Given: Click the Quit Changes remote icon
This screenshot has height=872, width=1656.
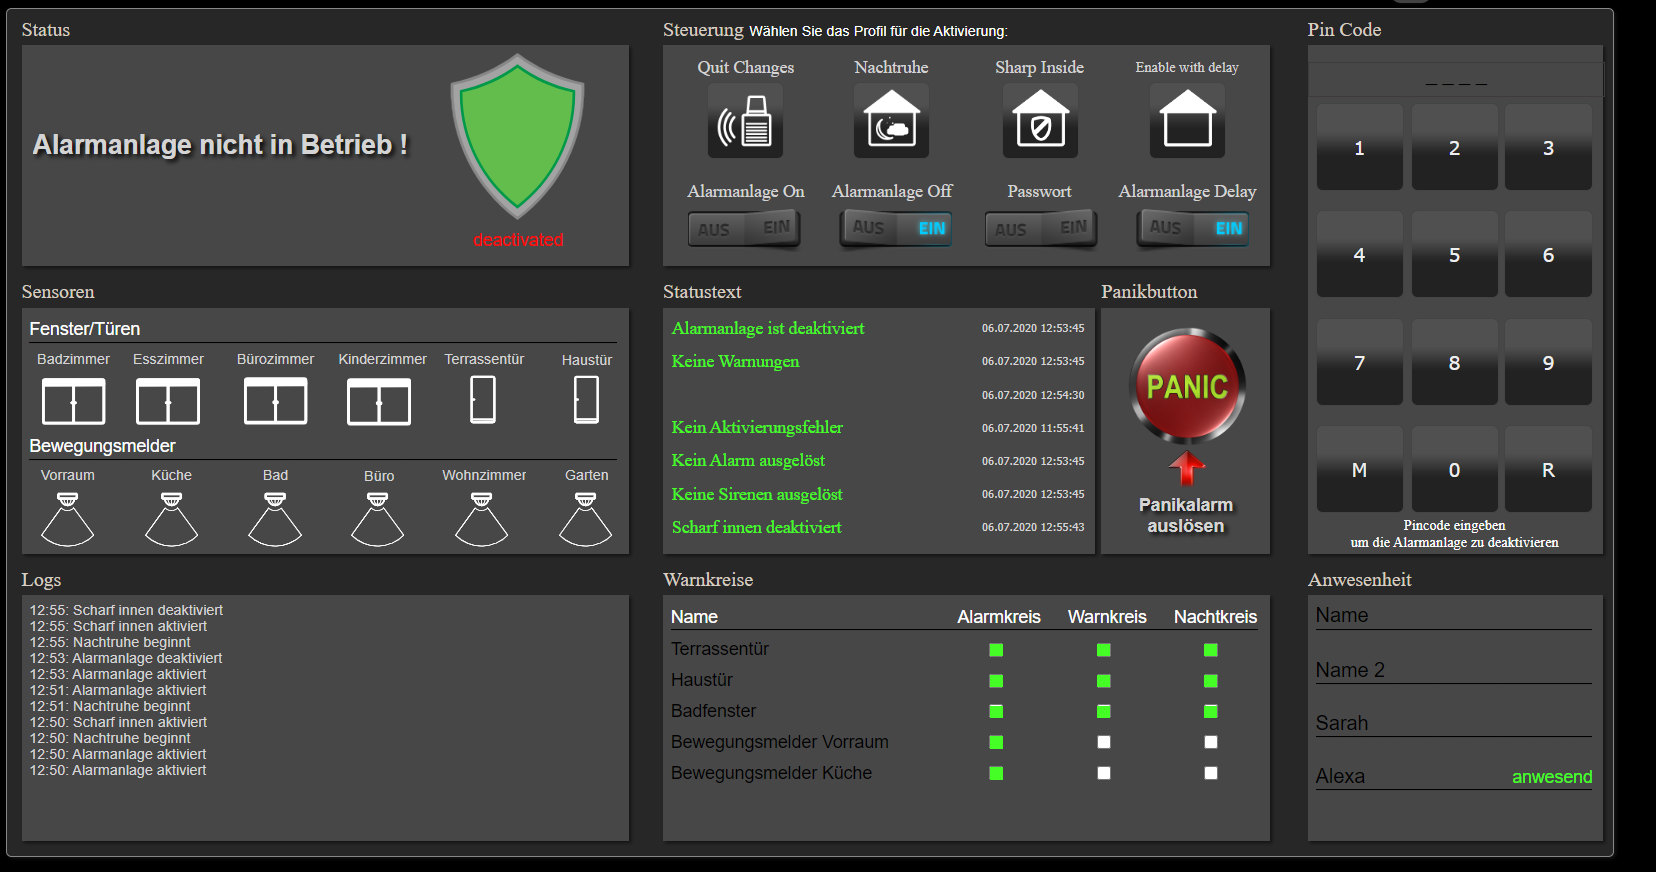Looking at the screenshot, I should [745, 120].
